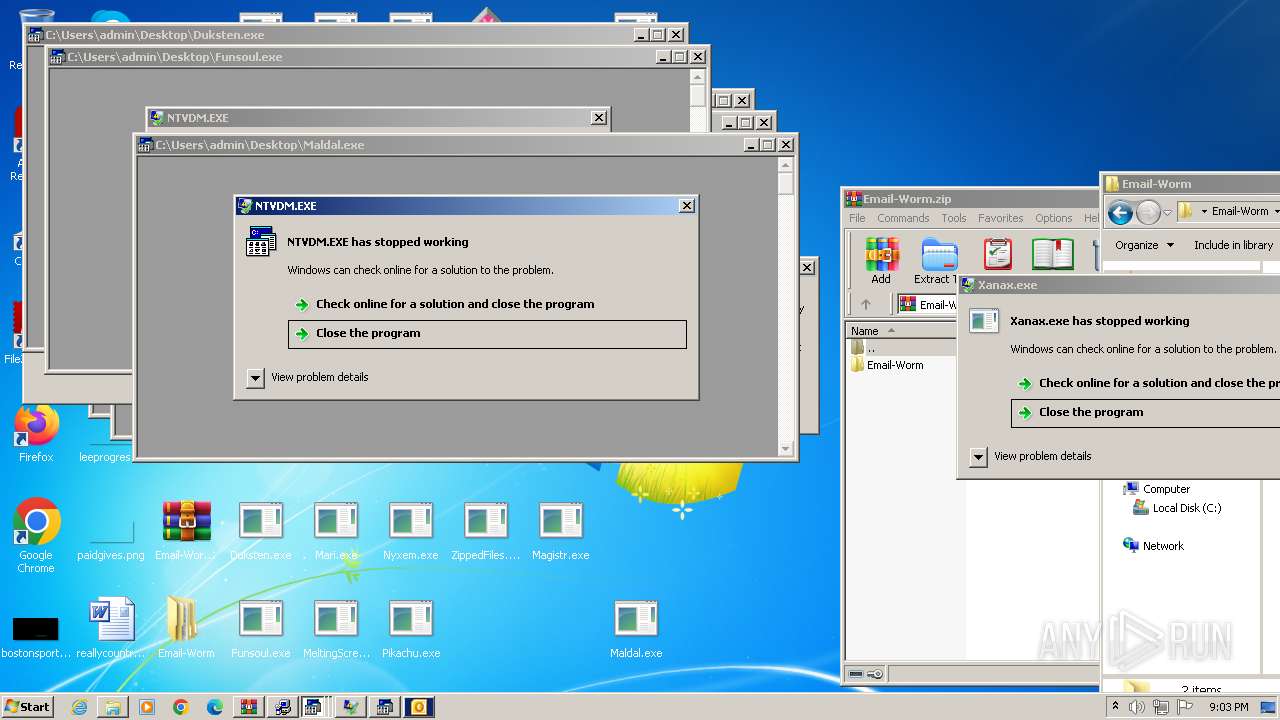Open Internet Explorer from taskbar
Screen dimensions: 1280x720
tap(79, 707)
